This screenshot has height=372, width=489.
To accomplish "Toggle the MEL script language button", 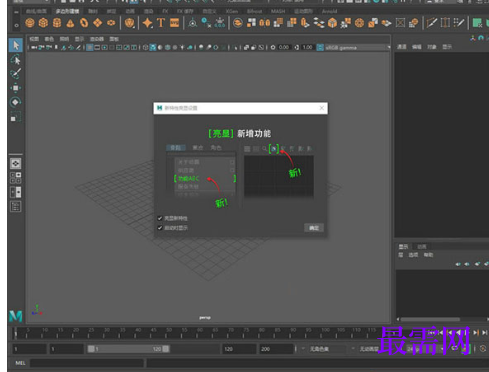I will [x=20, y=363].
